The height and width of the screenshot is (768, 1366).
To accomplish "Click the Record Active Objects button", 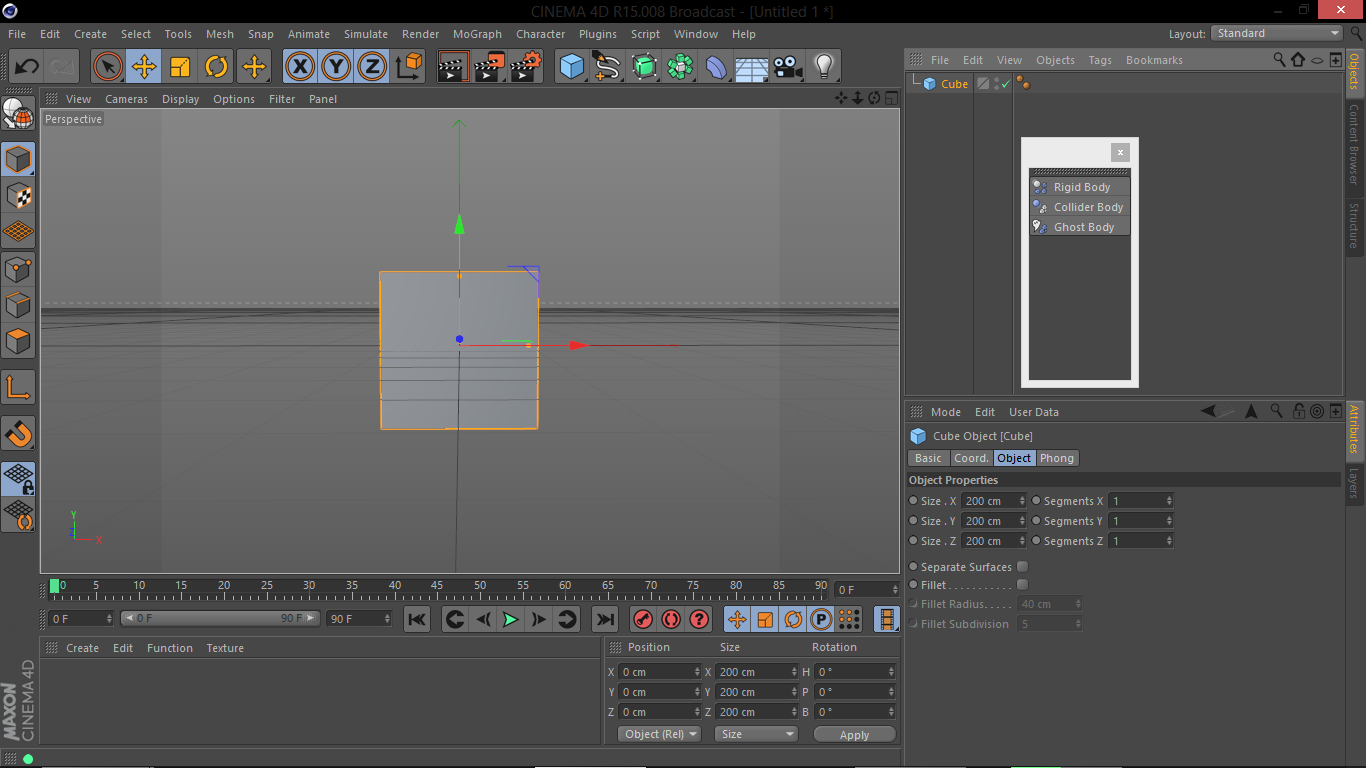I will coord(643,619).
